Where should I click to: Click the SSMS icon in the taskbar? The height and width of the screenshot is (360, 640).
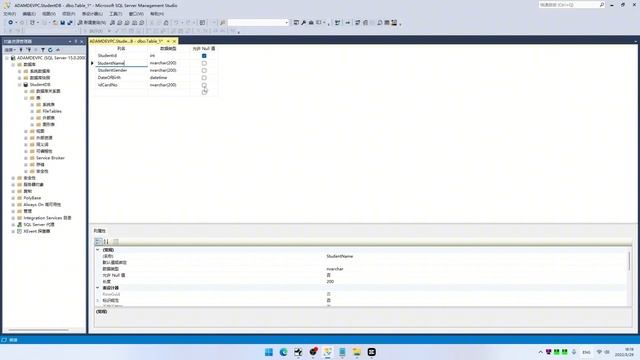[x=327, y=352]
